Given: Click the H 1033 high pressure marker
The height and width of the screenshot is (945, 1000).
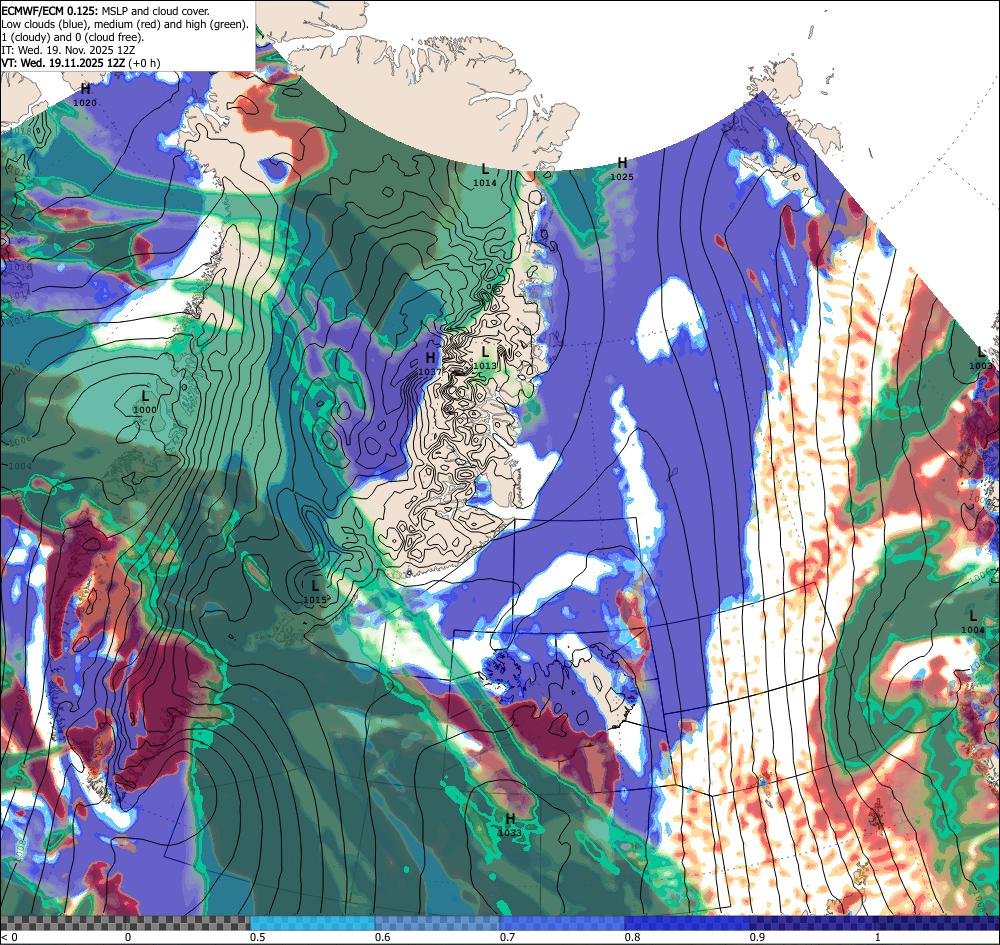Looking at the screenshot, I should click(510, 824).
